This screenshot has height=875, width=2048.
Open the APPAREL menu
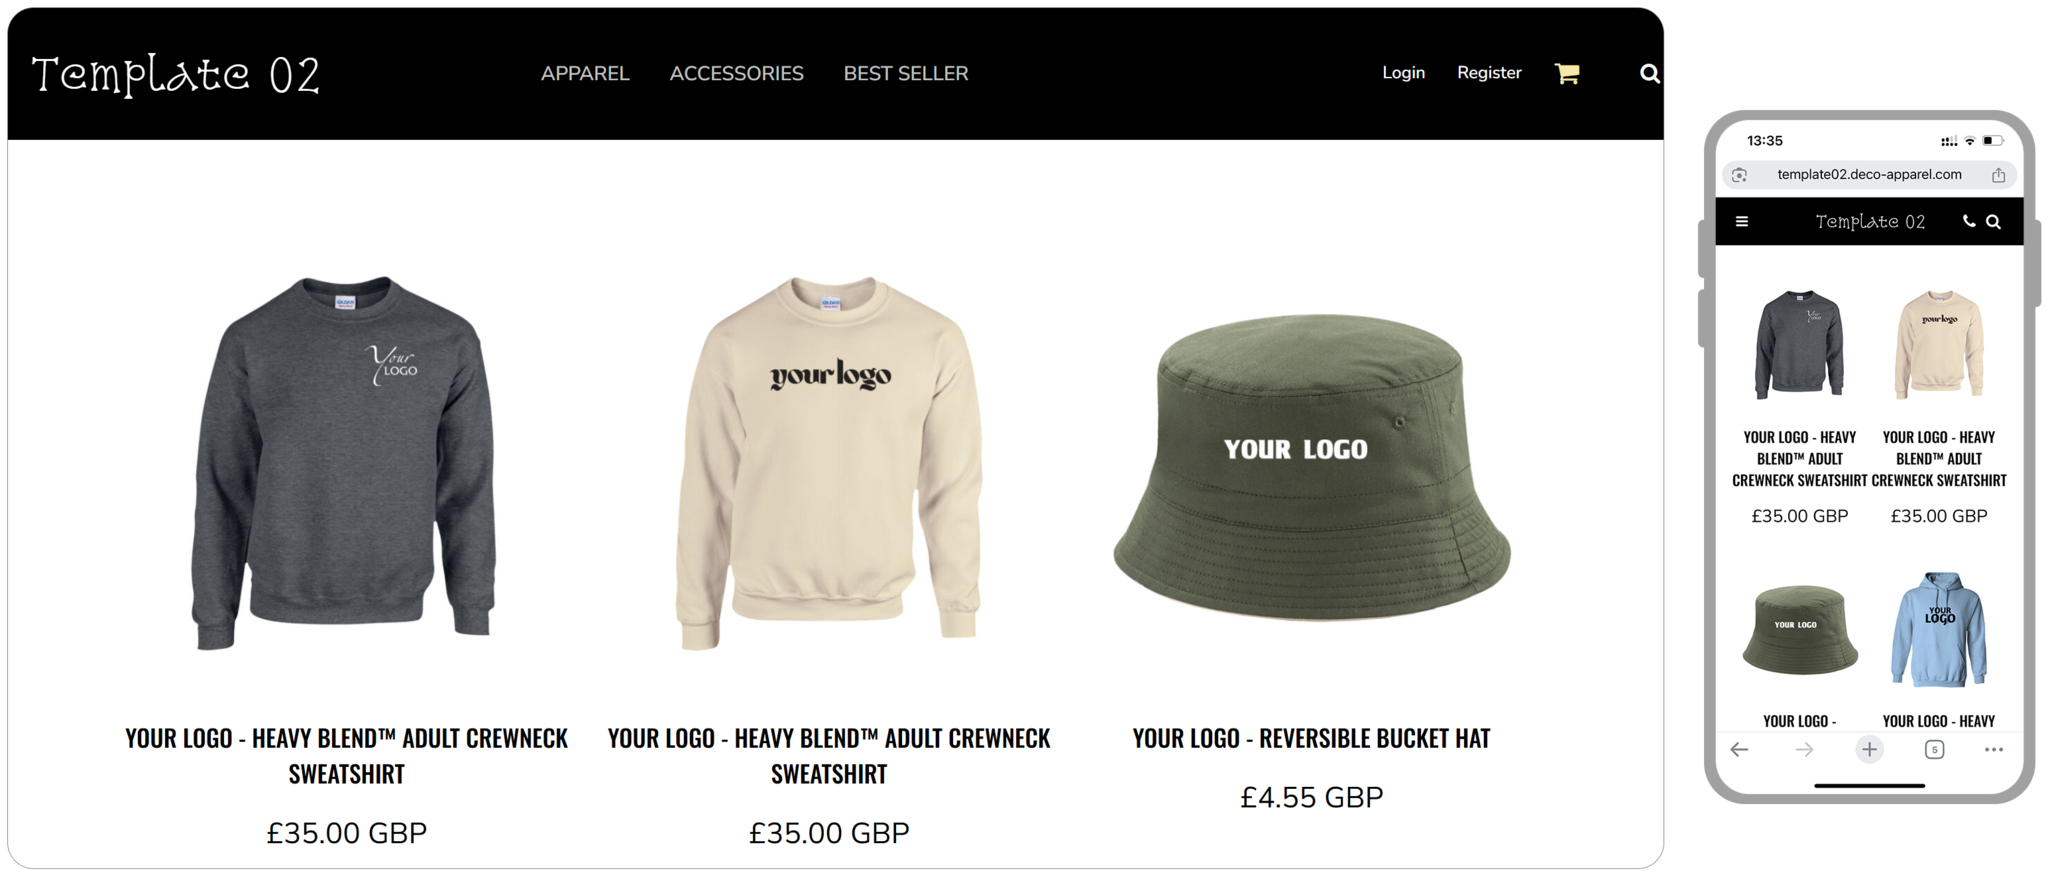coord(585,73)
